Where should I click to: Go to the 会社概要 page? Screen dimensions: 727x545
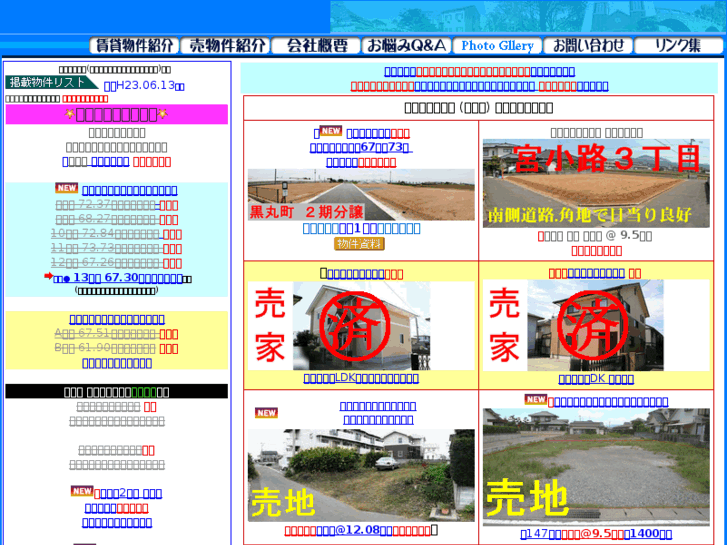pos(316,45)
